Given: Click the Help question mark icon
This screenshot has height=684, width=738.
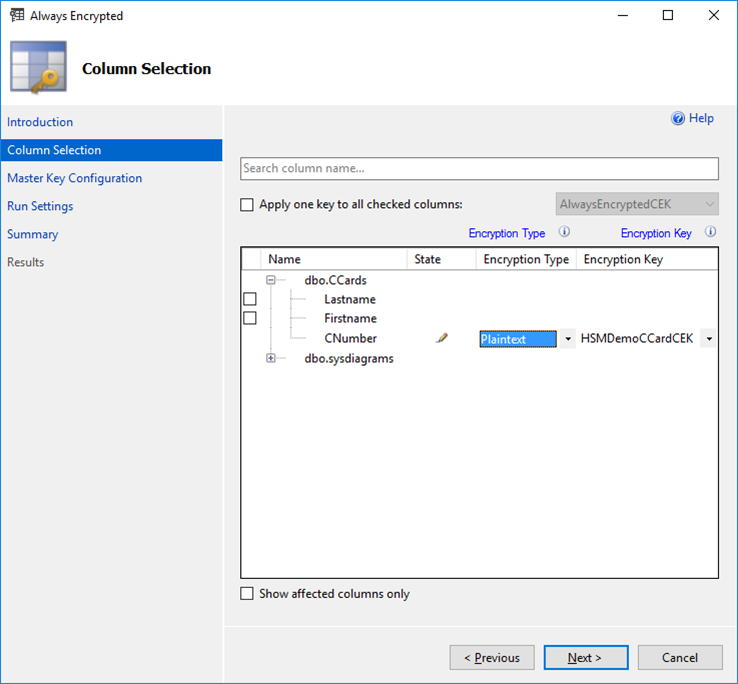Looking at the screenshot, I should (678, 119).
